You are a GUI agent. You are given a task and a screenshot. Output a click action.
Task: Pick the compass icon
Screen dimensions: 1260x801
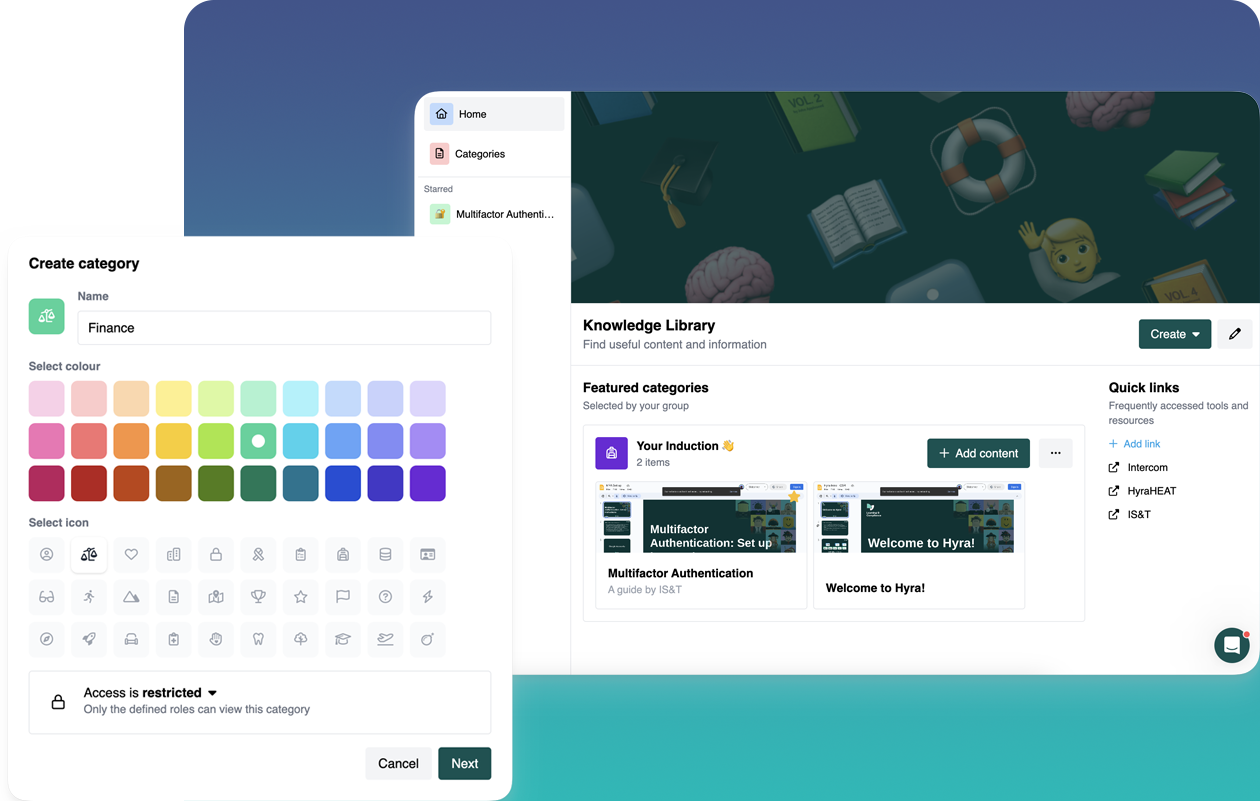click(x=47, y=640)
